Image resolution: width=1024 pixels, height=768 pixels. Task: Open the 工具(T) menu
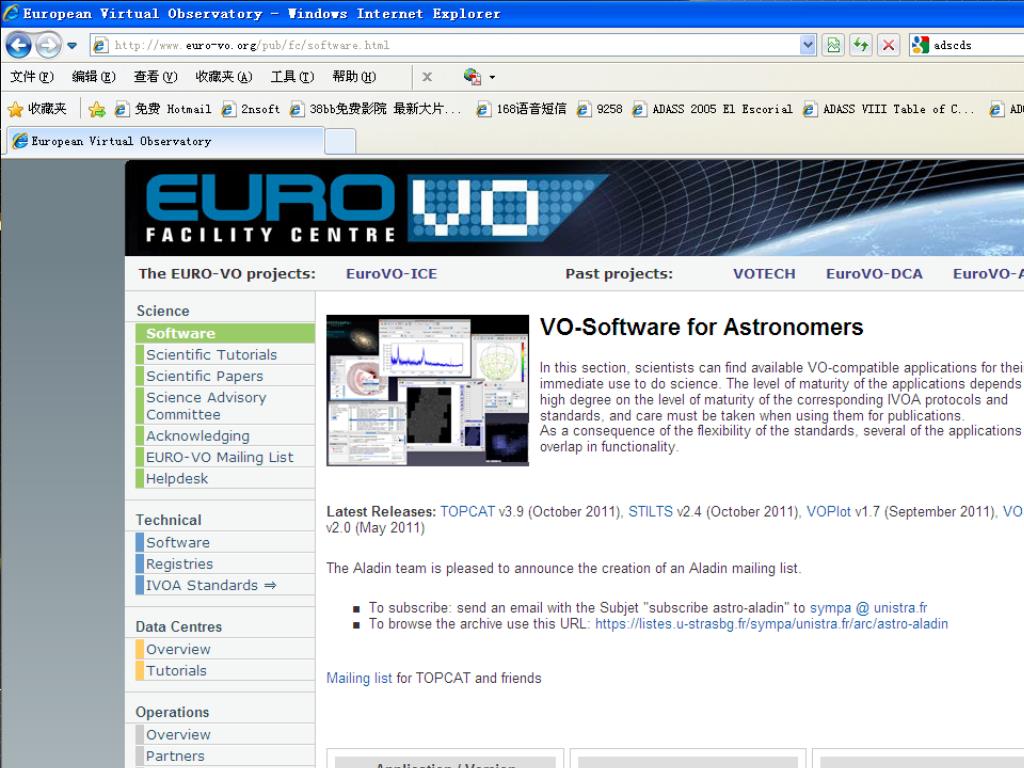[292, 77]
